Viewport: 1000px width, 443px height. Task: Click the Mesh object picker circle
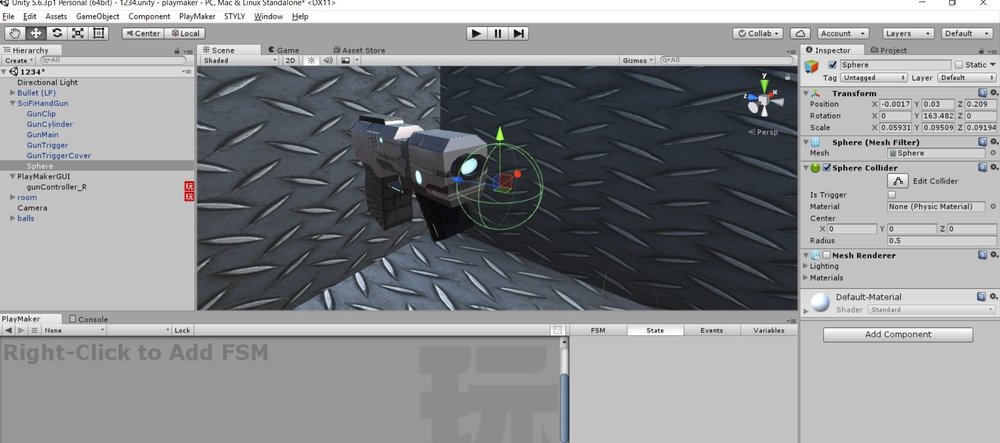coord(993,153)
